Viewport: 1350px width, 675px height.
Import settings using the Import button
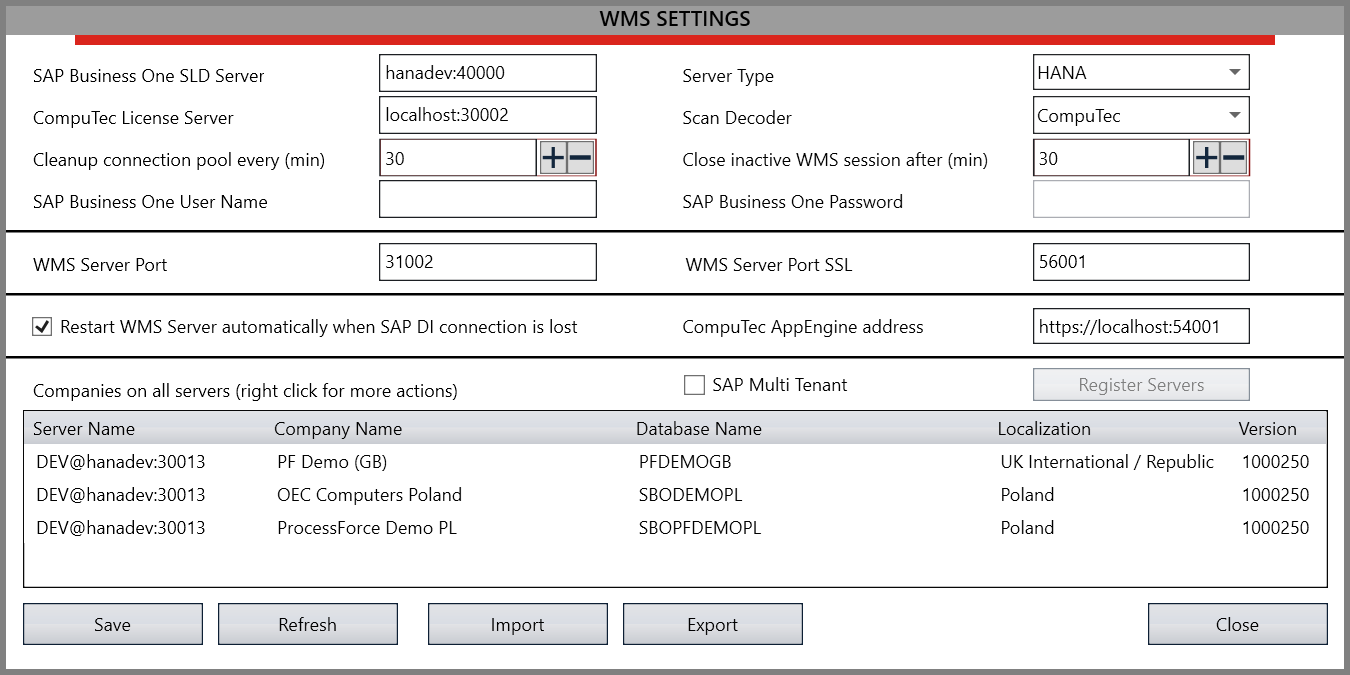517,623
